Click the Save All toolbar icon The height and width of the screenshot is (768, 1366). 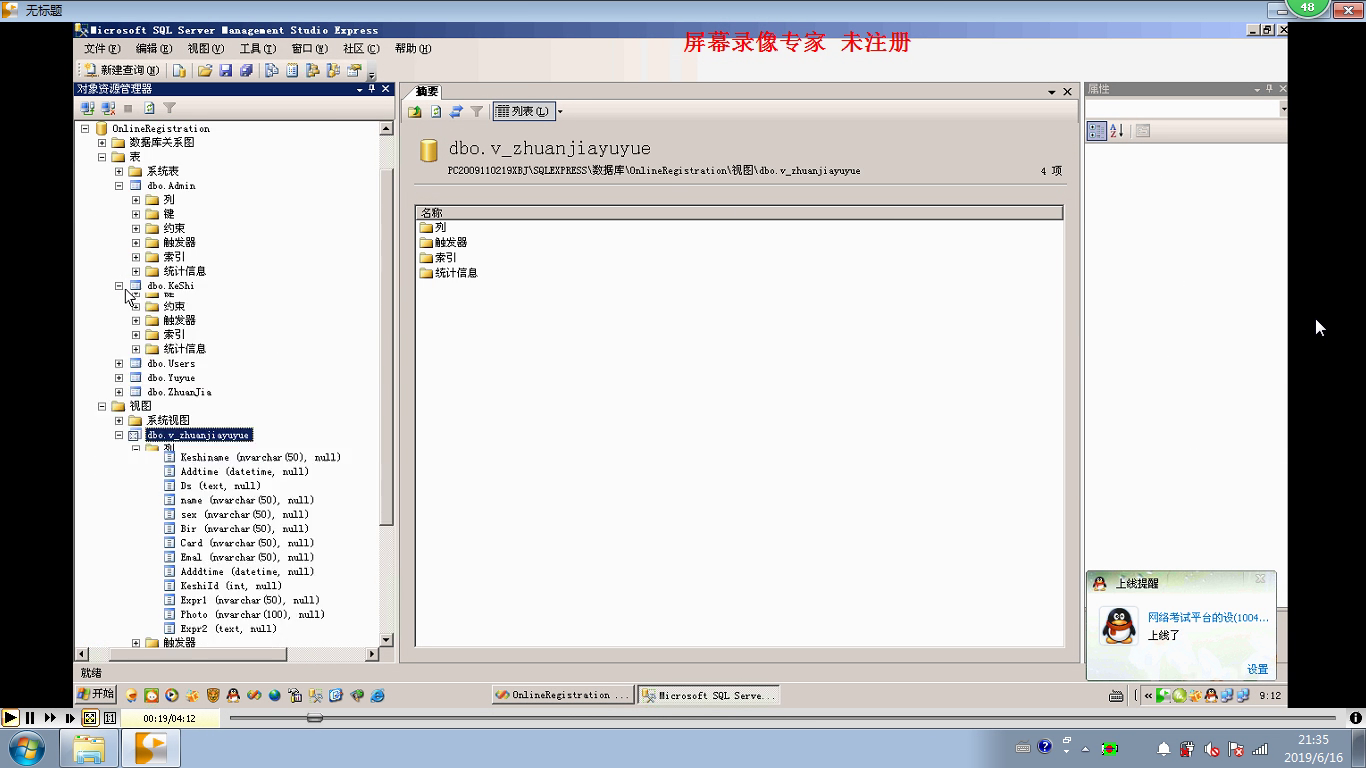[246, 70]
